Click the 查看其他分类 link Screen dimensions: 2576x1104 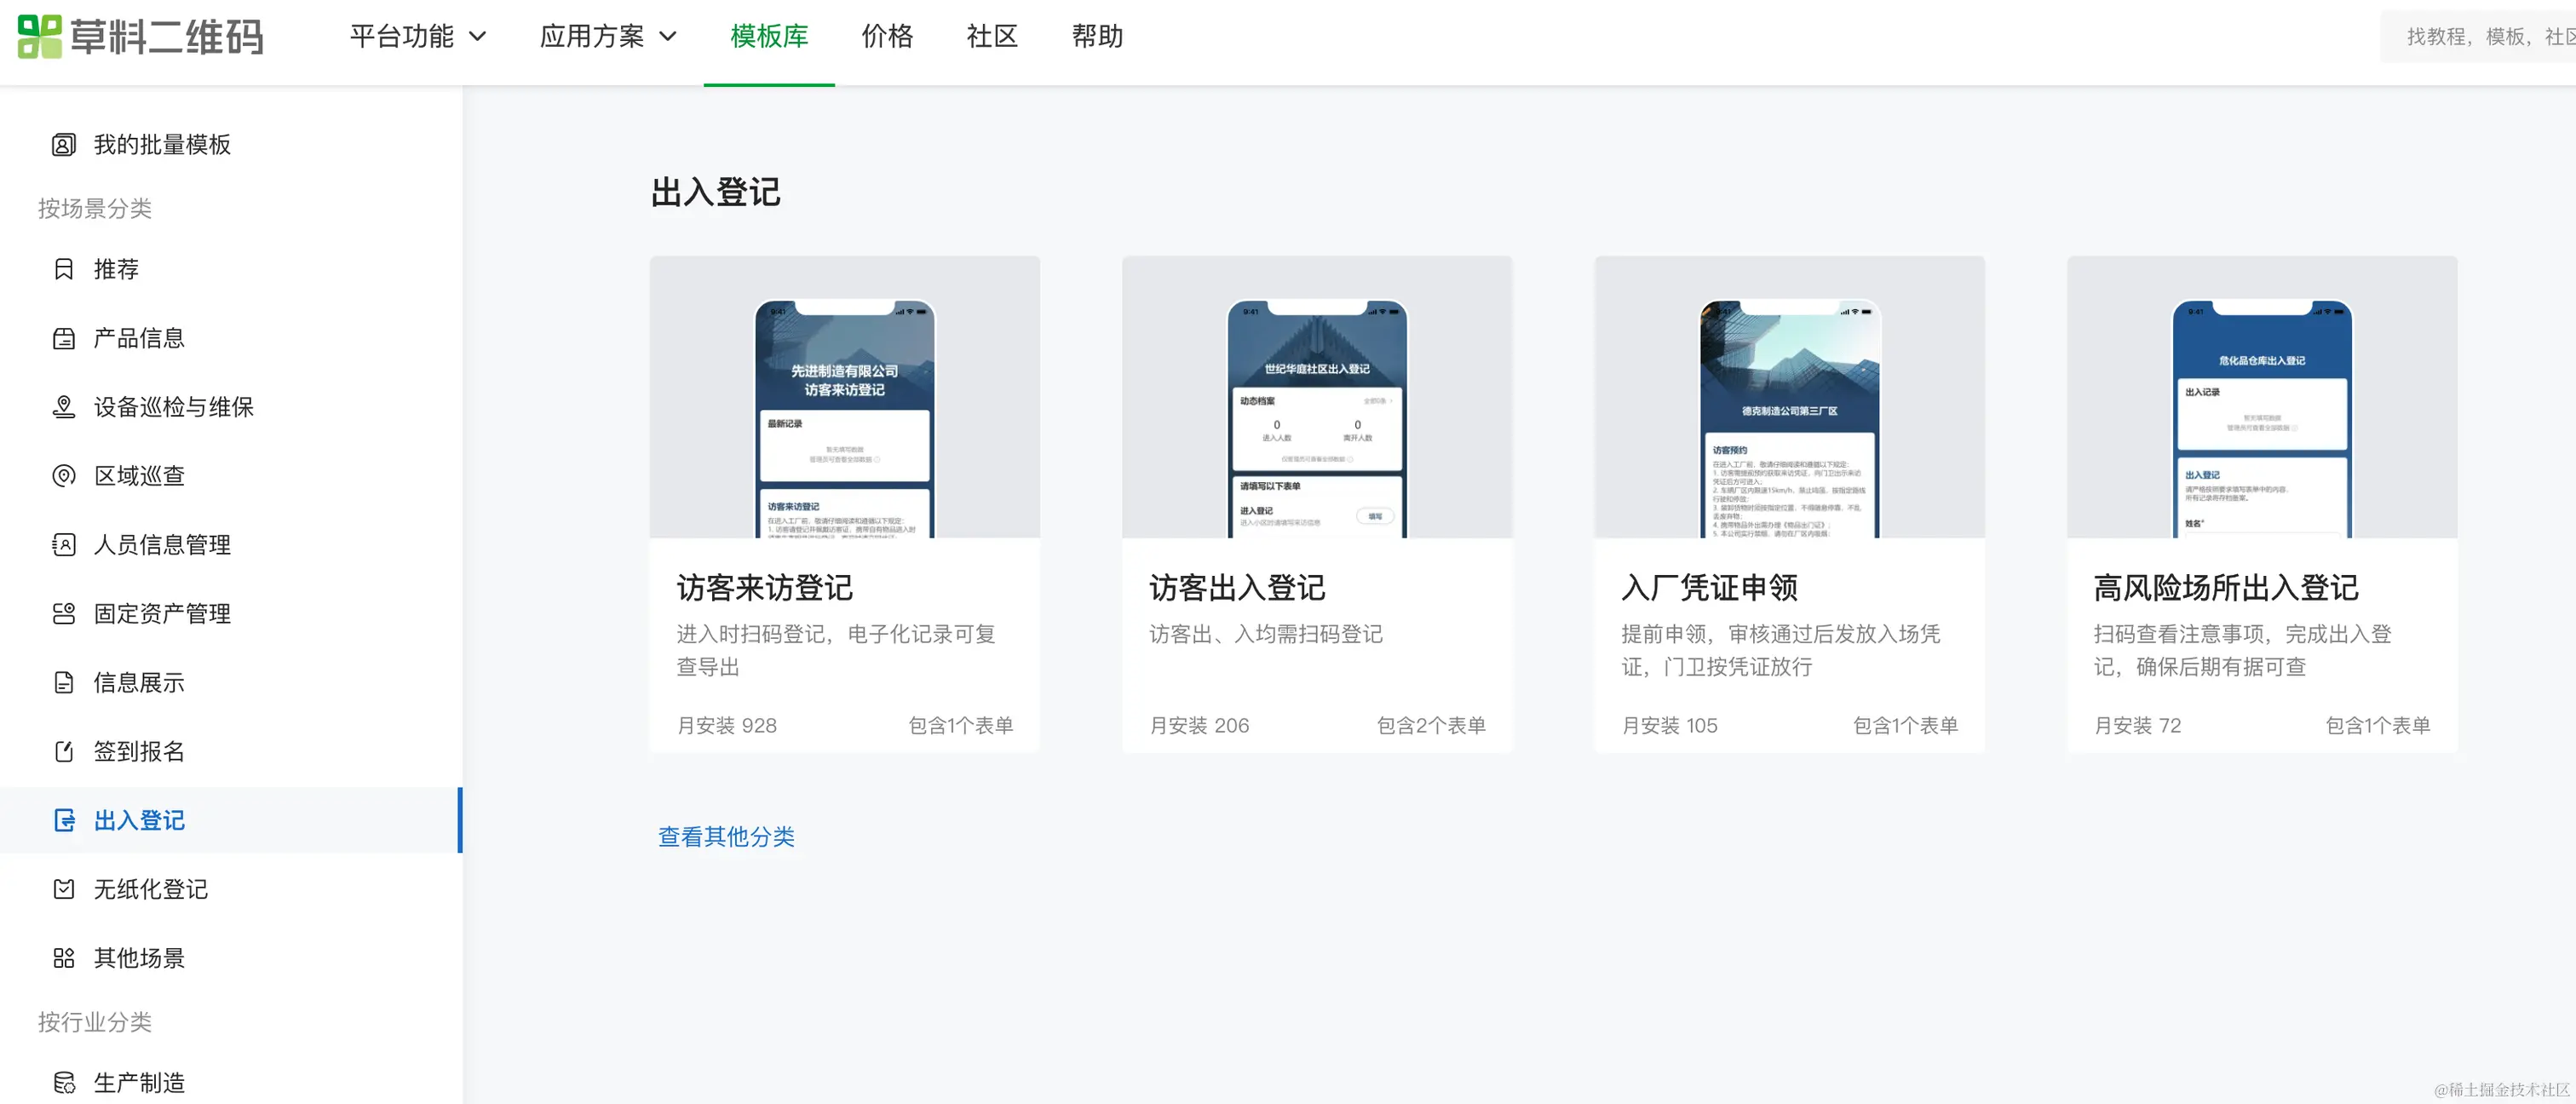point(726,836)
